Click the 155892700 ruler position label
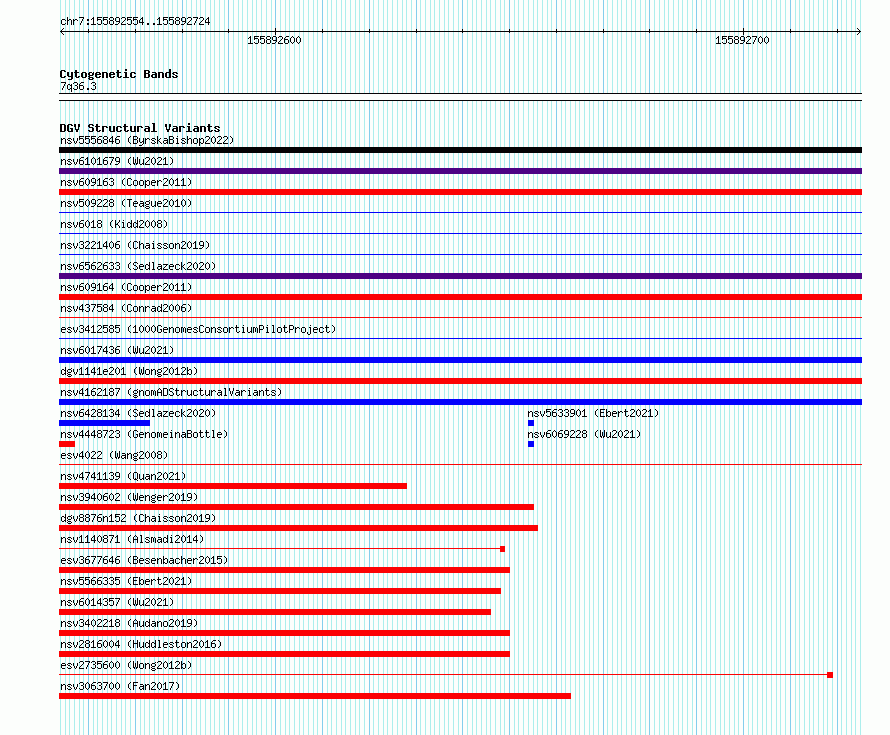This screenshot has width=890, height=735. point(742,40)
